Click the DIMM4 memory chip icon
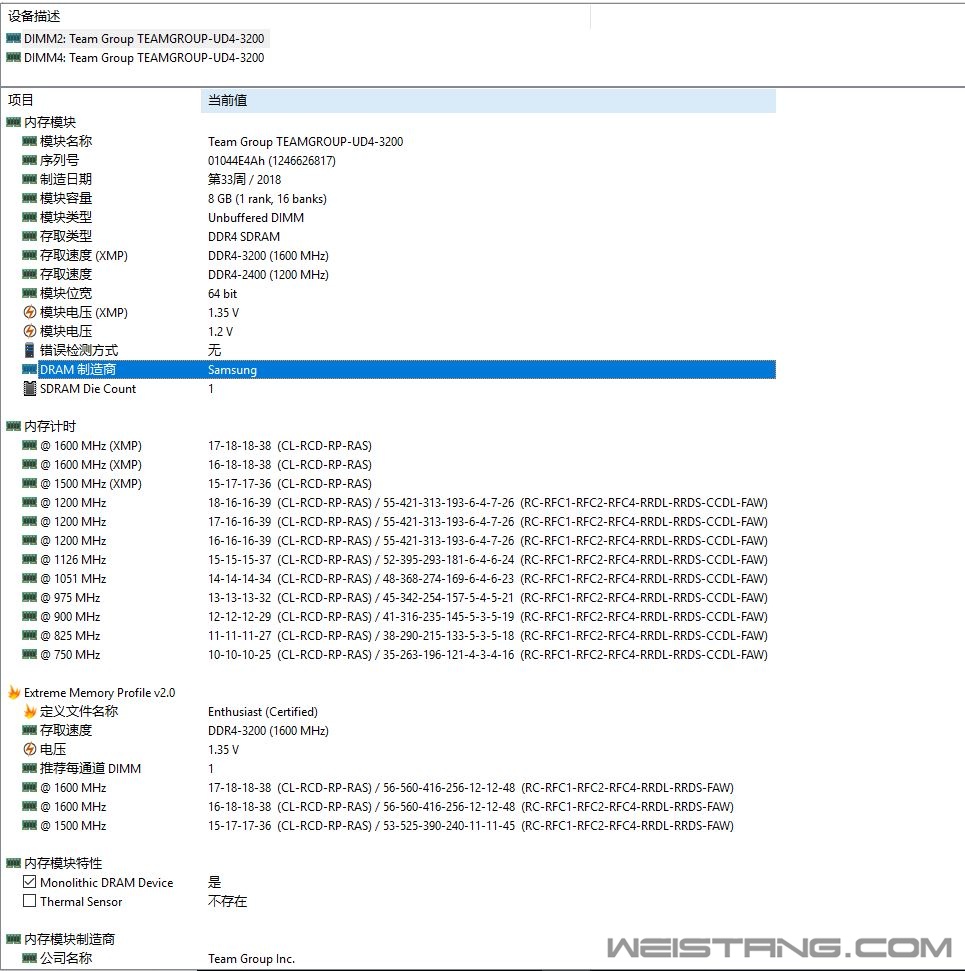Screen dimensions: 965x971 pyautogui.click(x=13, y=58)
